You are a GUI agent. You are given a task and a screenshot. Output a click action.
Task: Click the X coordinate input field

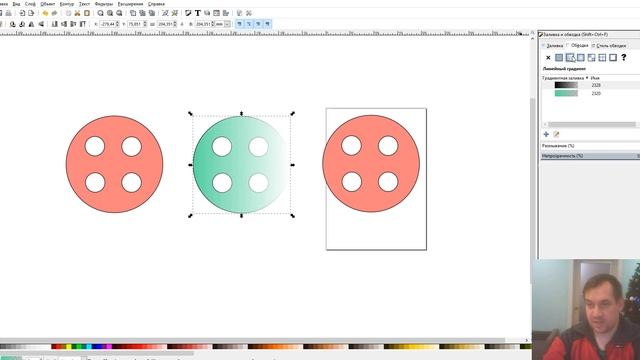[109, 24]
